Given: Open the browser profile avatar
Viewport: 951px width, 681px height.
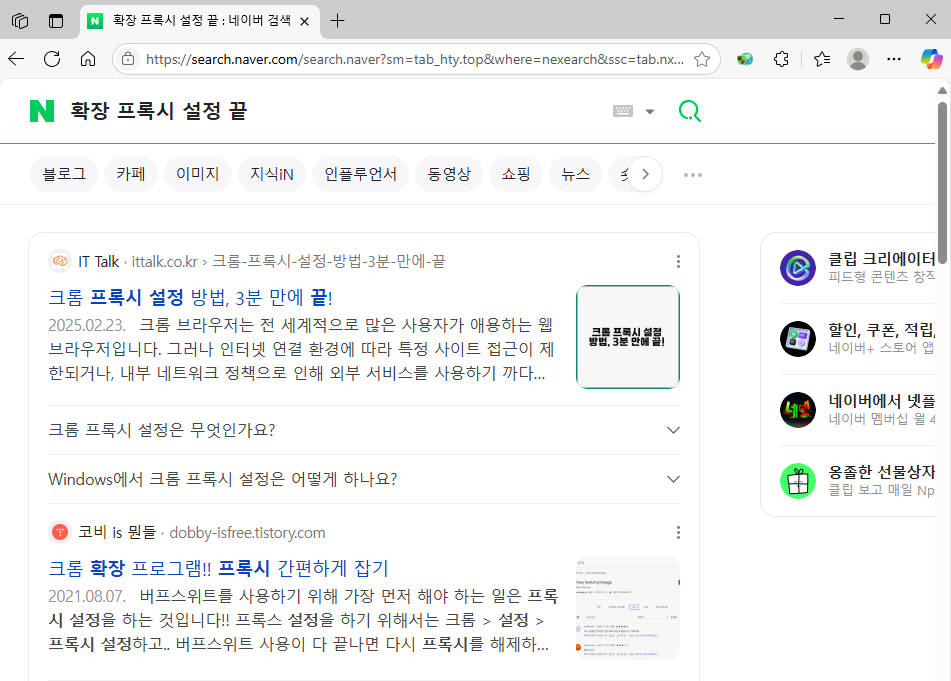Looking at the screenshot, I should 858,59.
